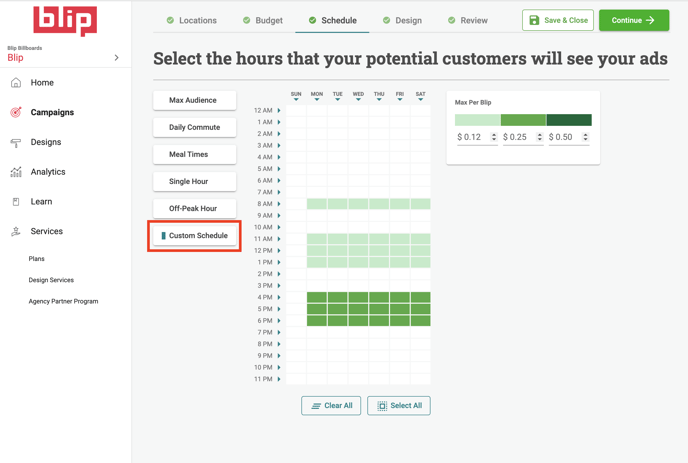Open Design Services link

(x=51, y=280)
